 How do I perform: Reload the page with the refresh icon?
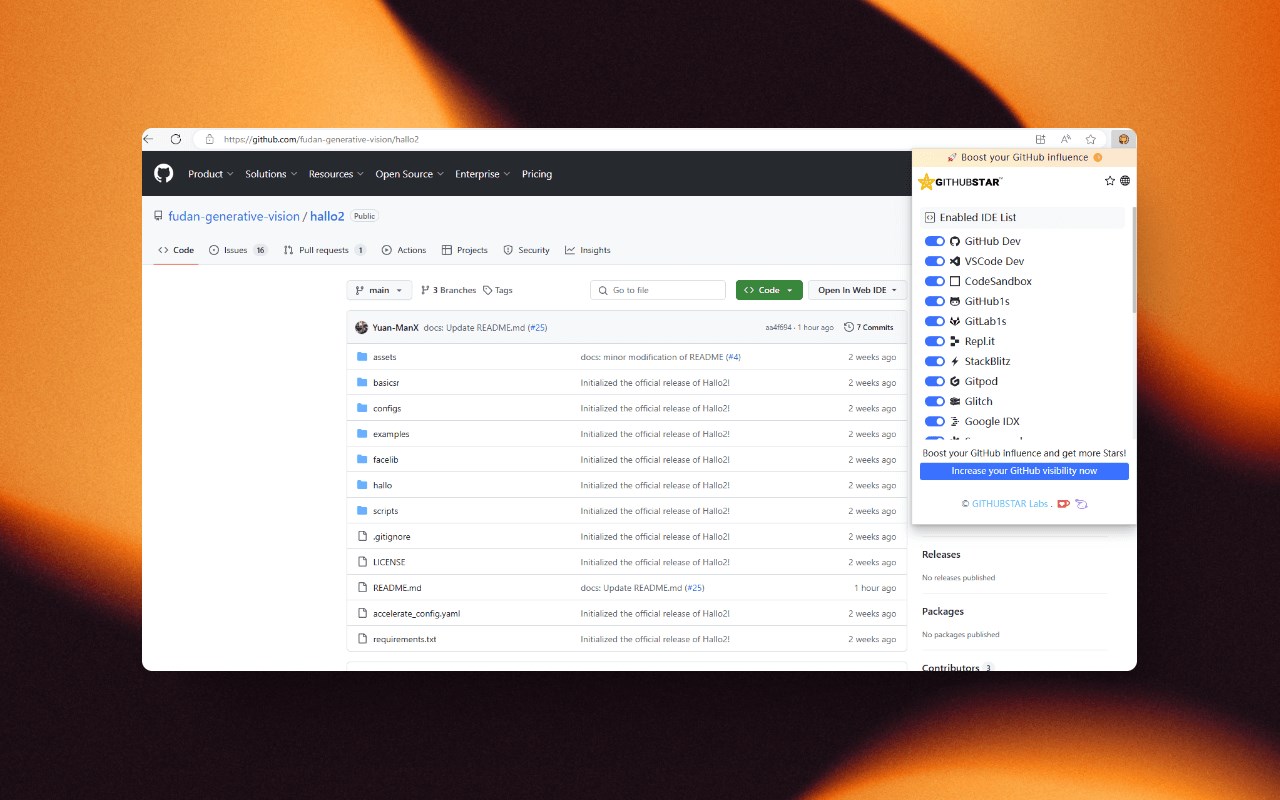[x=176, y=139]
